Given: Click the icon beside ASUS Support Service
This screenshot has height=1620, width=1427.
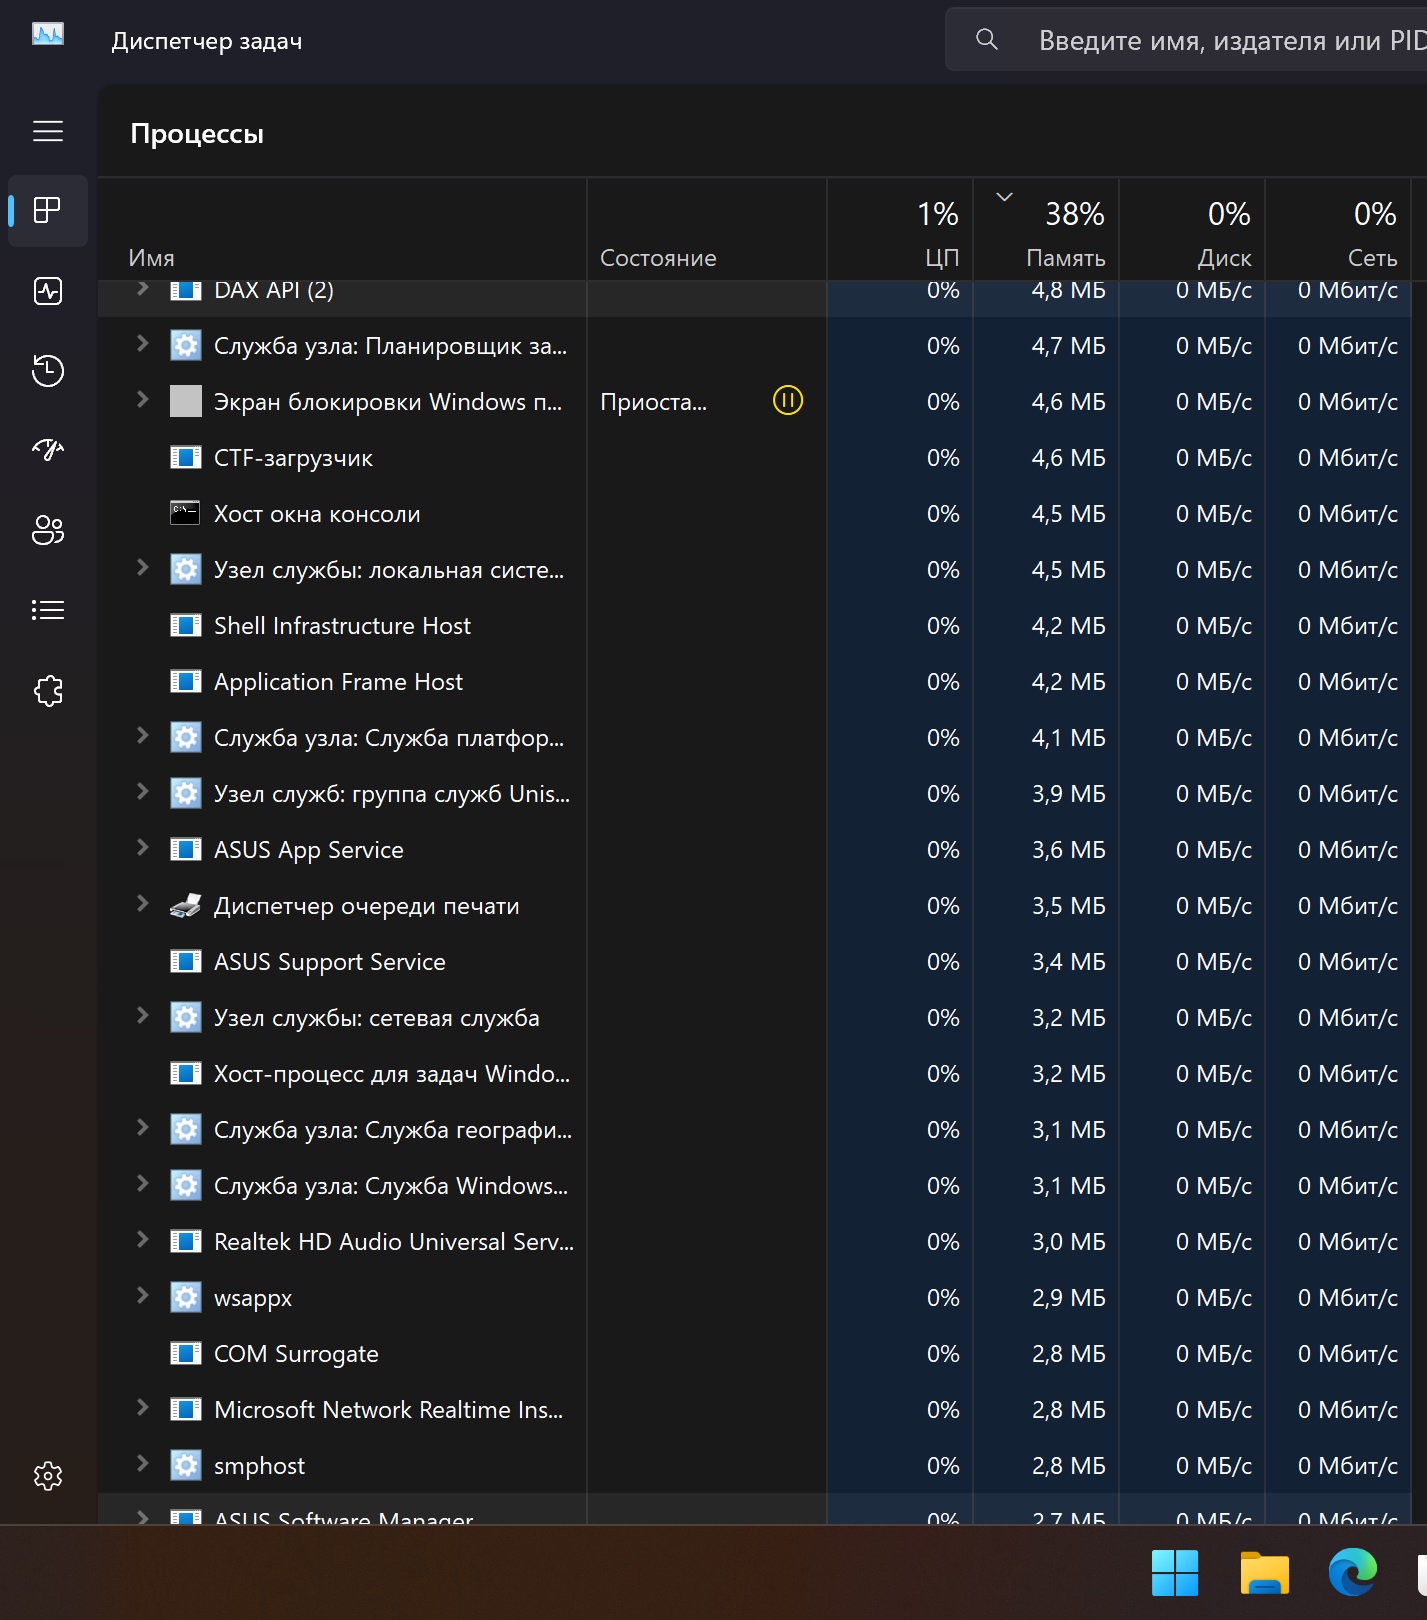Looking at the screenshot, I should point(186,962).
